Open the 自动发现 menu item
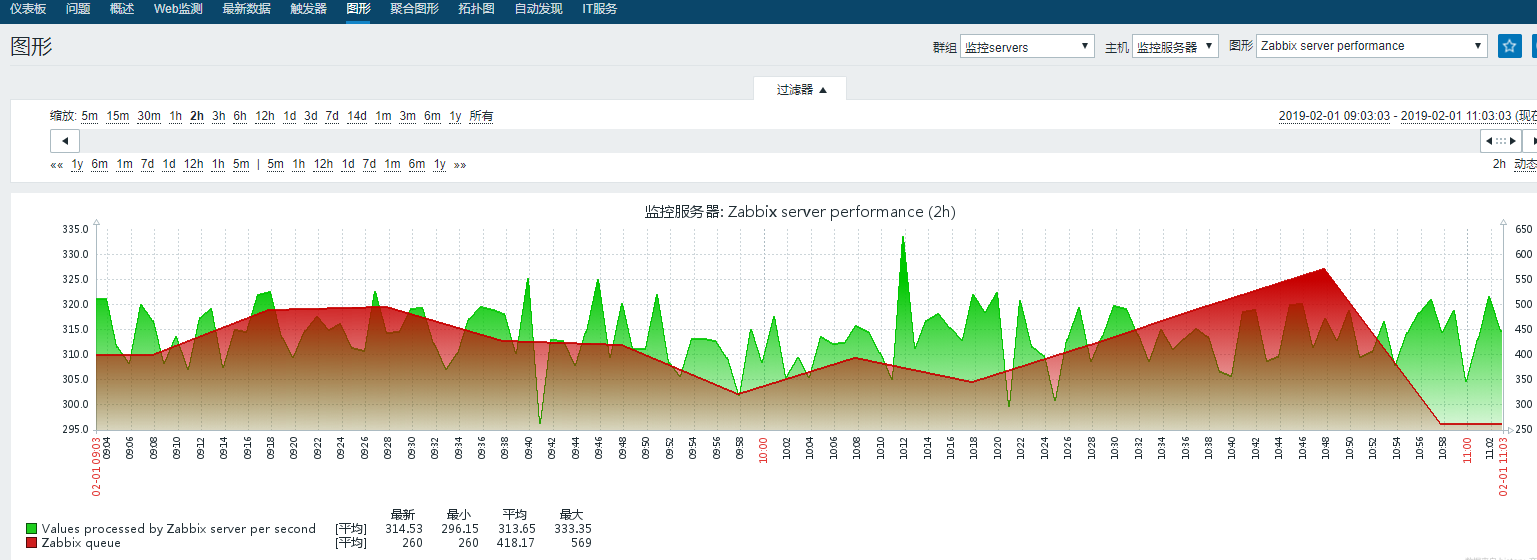Image resolution: width=1537 pixels, height=560 pixels. click(x=538, y=9)
